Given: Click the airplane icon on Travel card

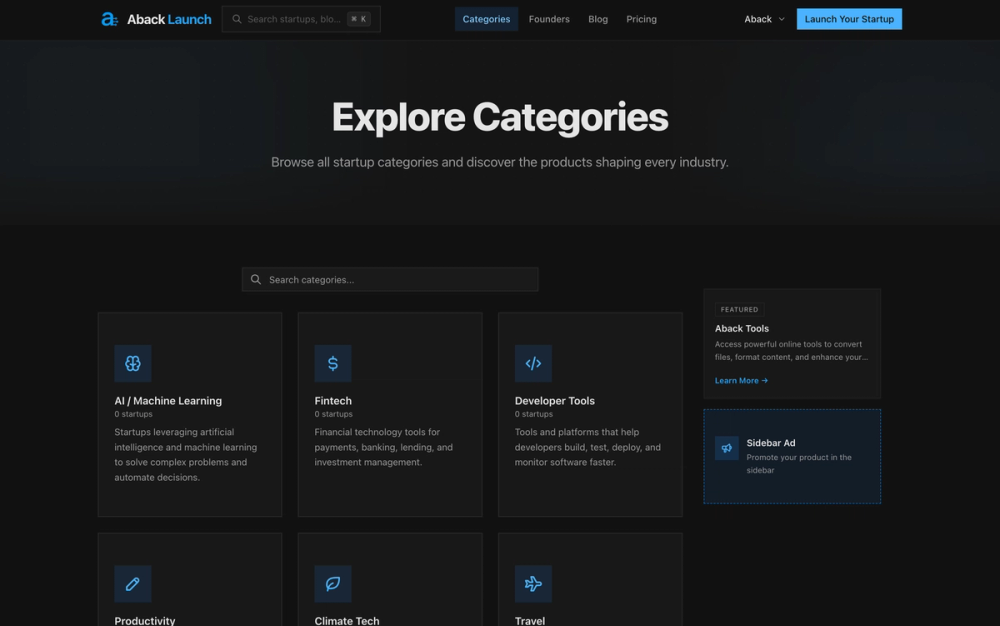Looking at the screenshot, I should [533, 584].
